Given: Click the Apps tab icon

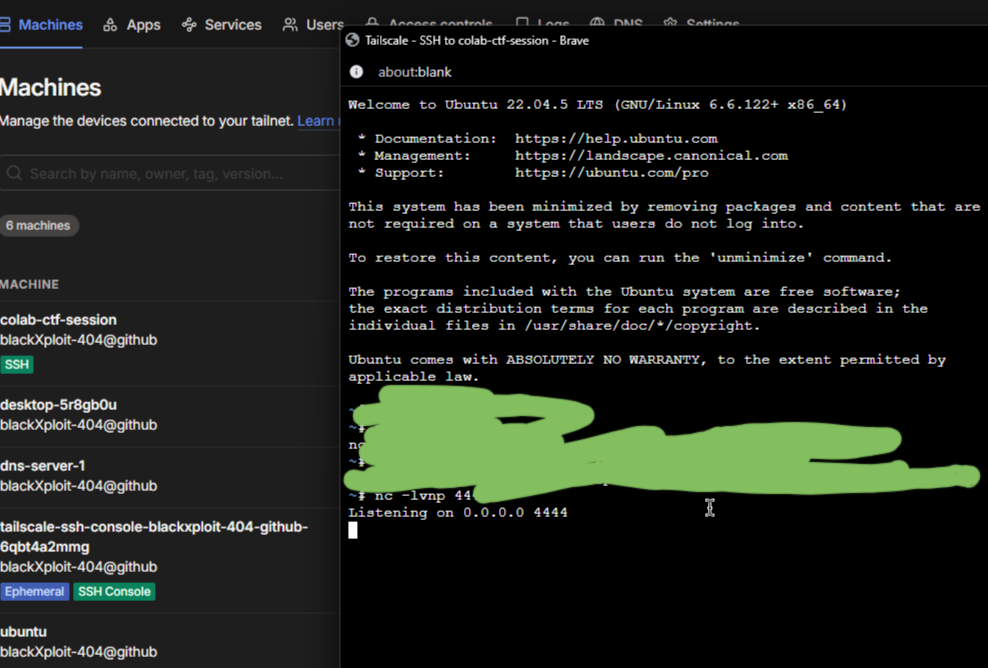Looking at the screenshot, I should pos(110,25).
